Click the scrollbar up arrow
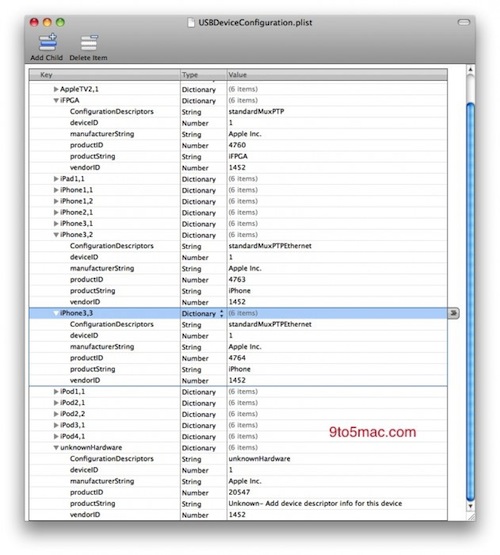This screenshot has height=555, width=500. (470, 70)
